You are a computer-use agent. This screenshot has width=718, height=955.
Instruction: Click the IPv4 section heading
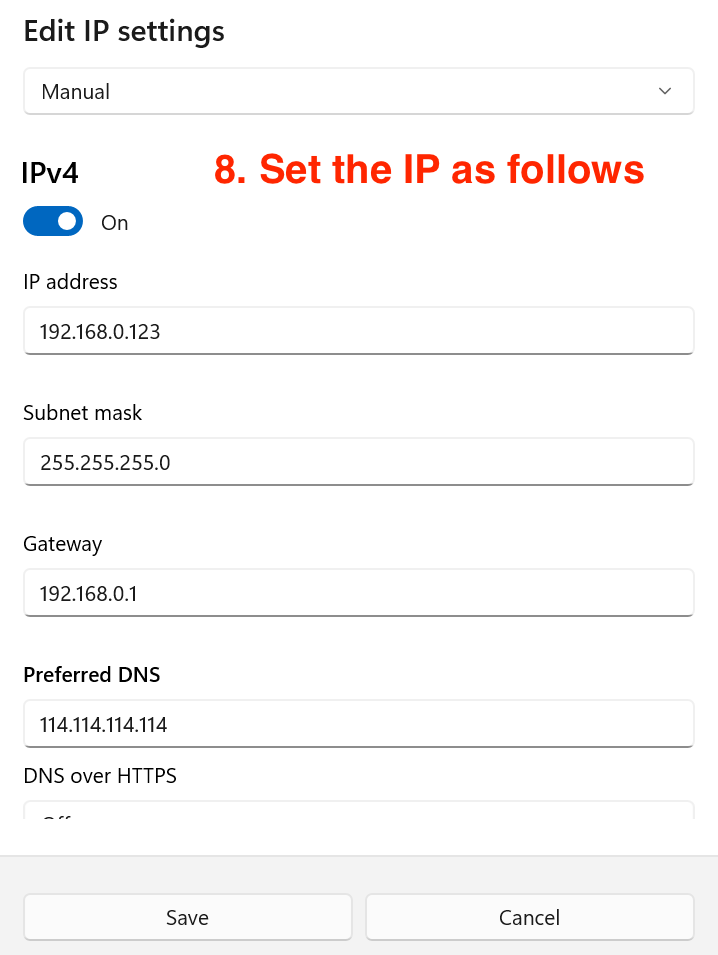click(50, 173)
